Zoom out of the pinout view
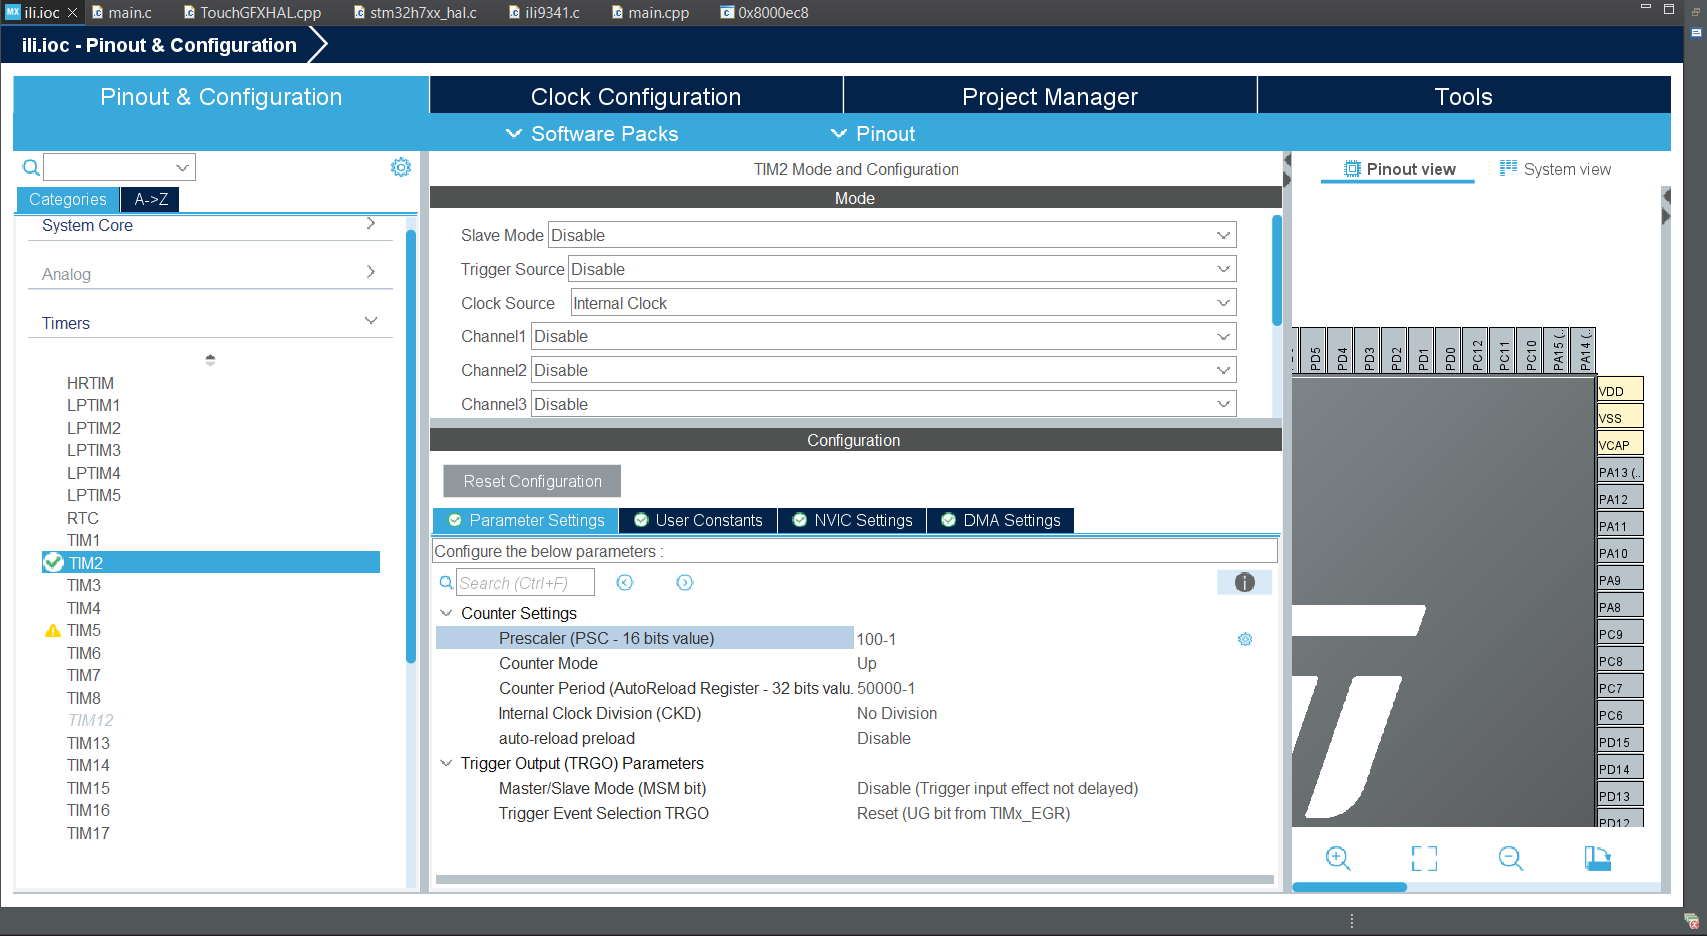Image resolution: width=1707 pixels, height=936 pixels. (x=1510, y=857)
